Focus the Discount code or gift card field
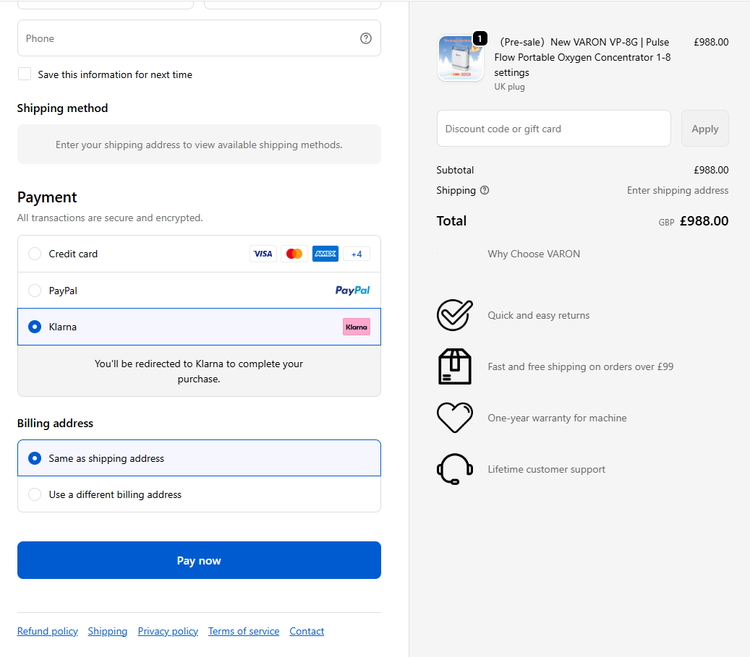Screen dimensions: 750x657 coord(553,129)
